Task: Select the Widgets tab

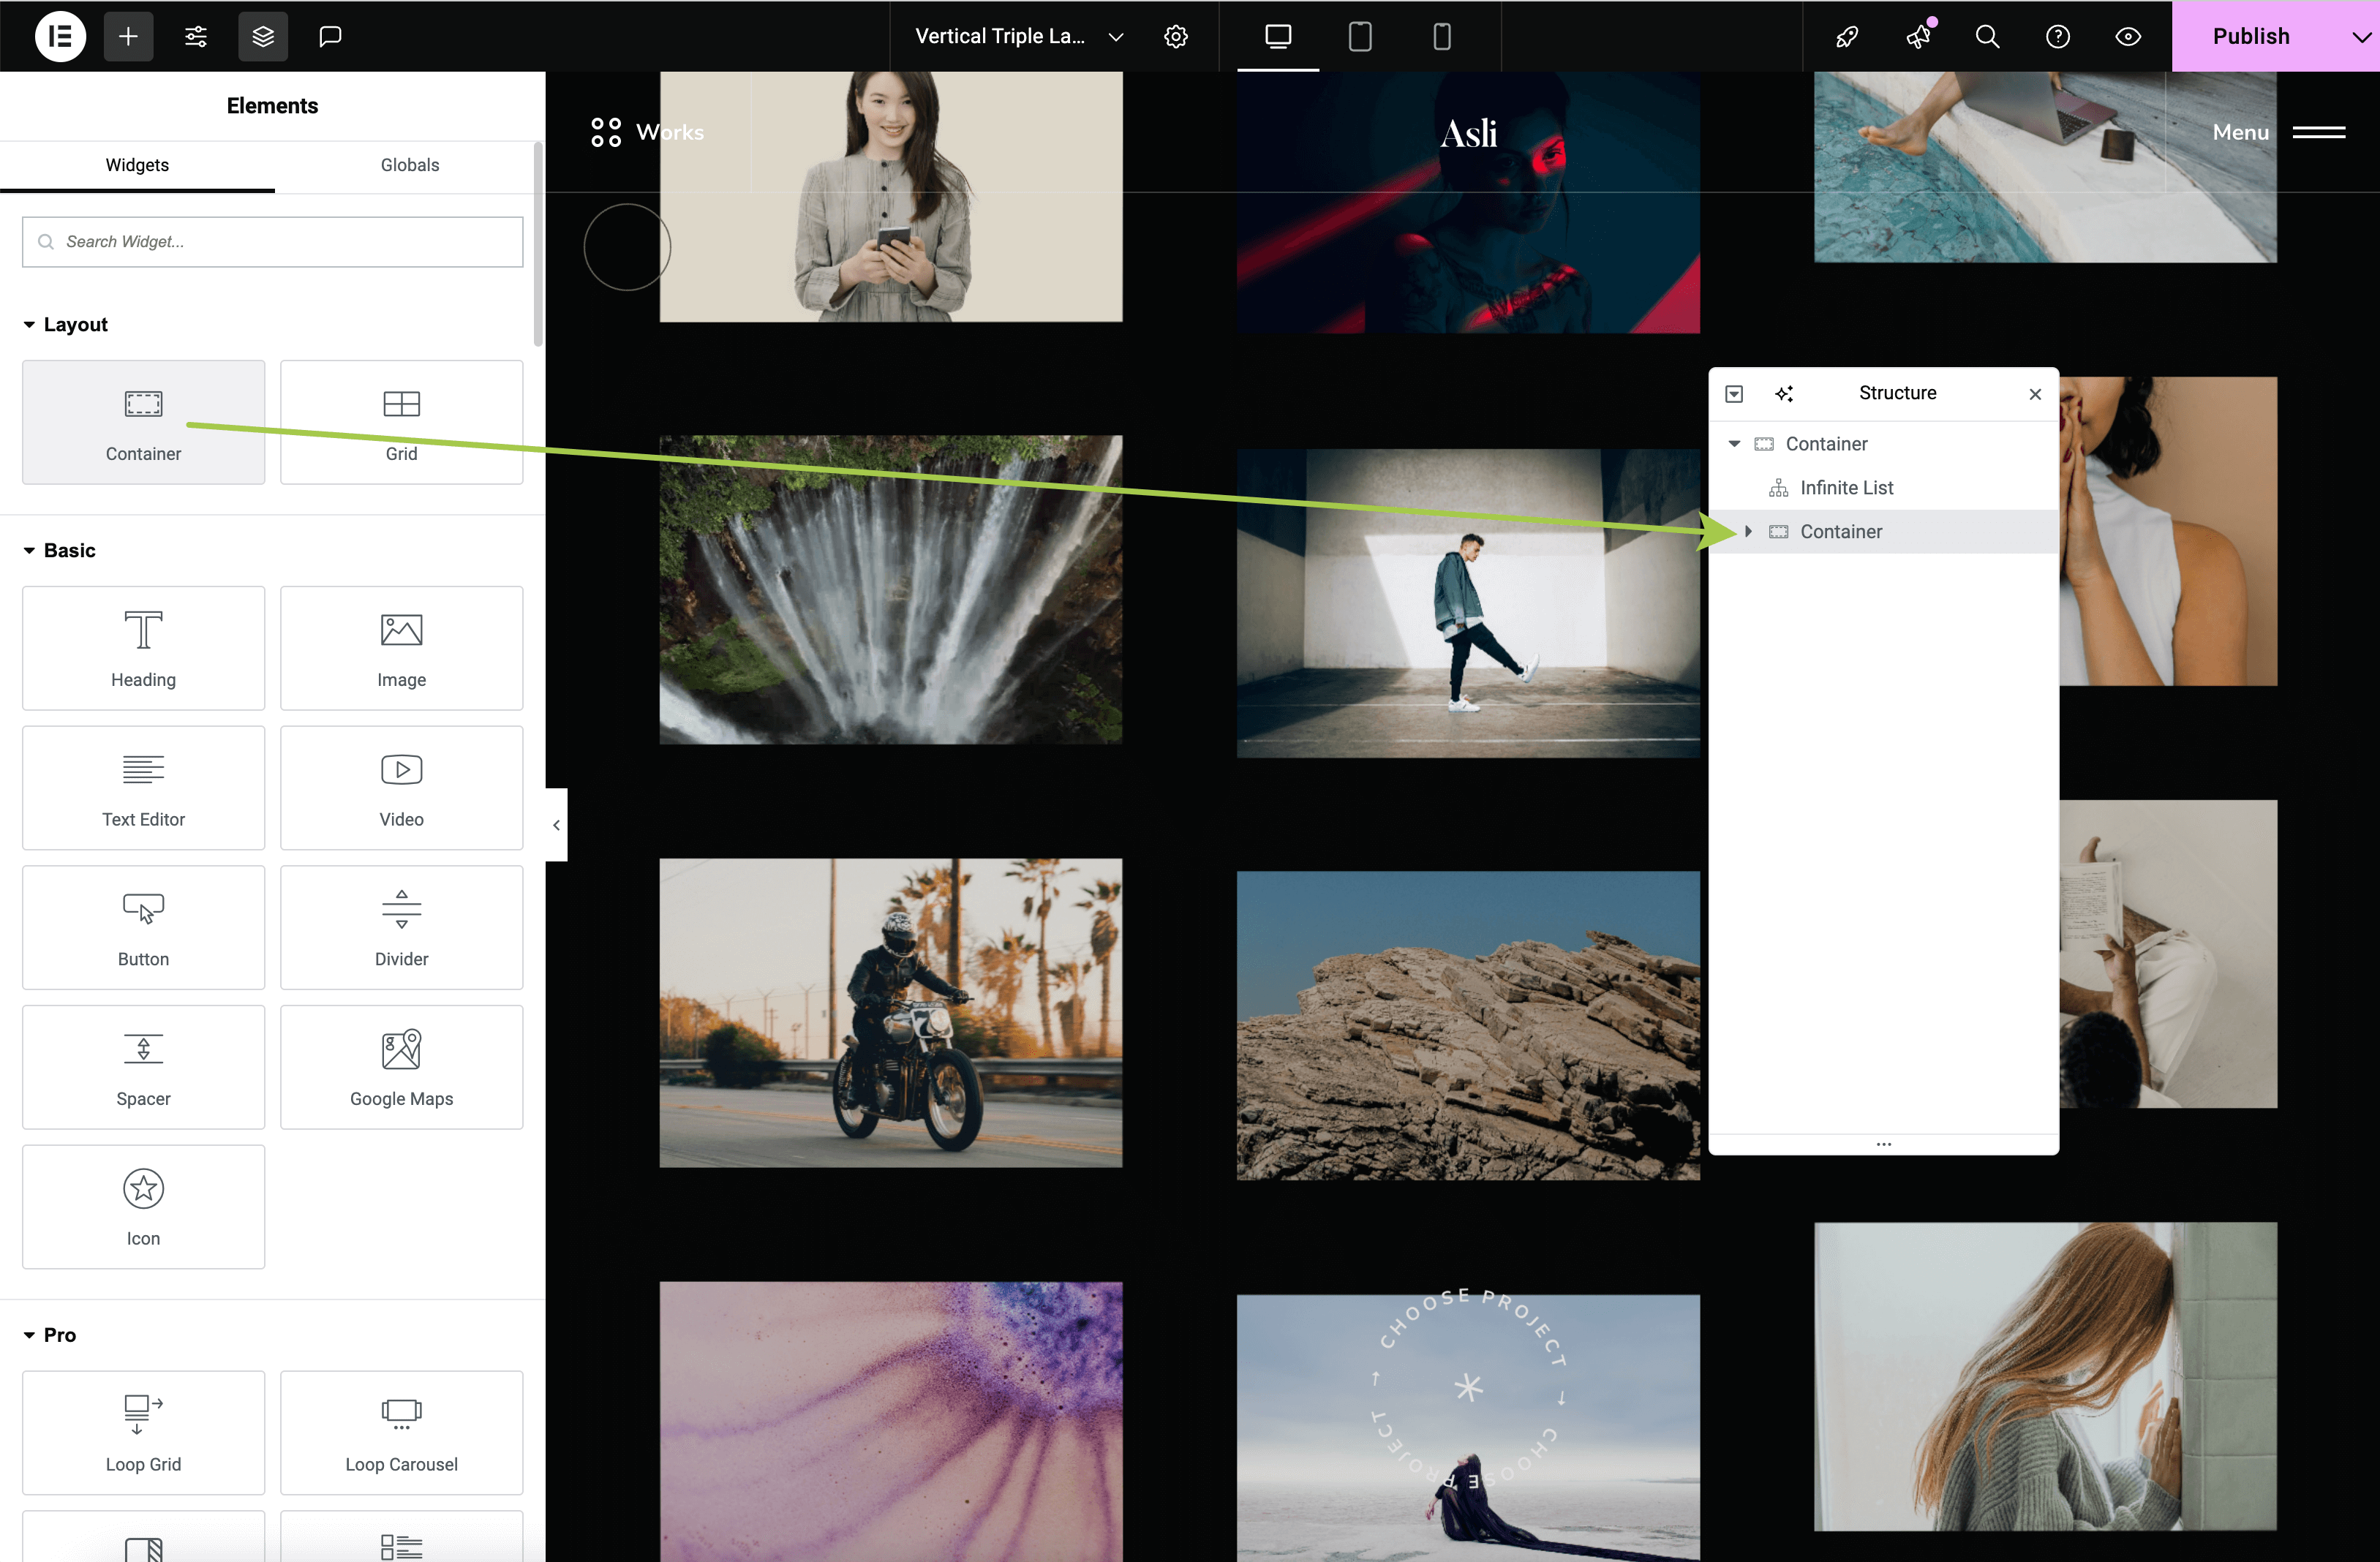Action: [137, 165]
